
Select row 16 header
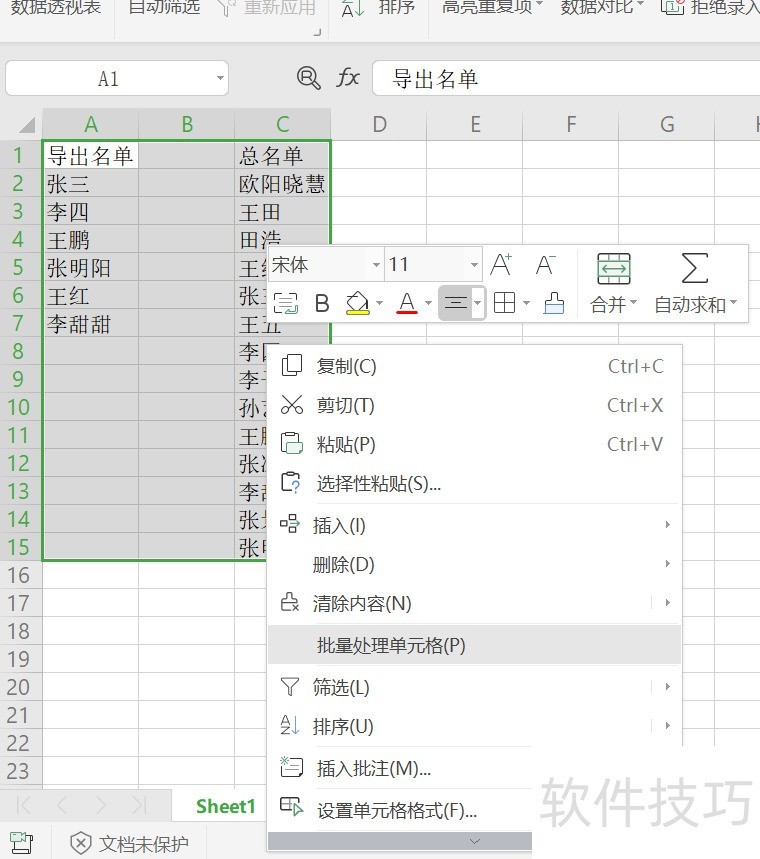click(19, 575)
